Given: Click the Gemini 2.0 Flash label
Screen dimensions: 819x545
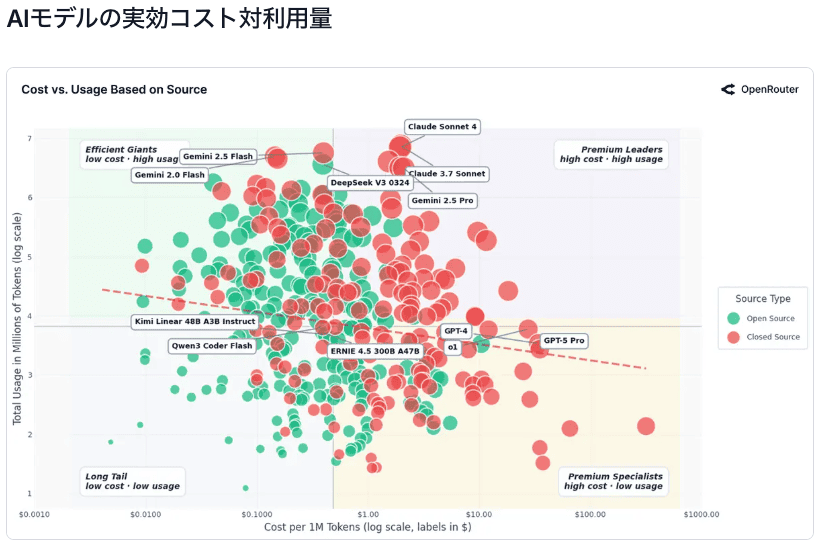Looking at the screenshot, I should pyautogui.click(x=169, y=175).
